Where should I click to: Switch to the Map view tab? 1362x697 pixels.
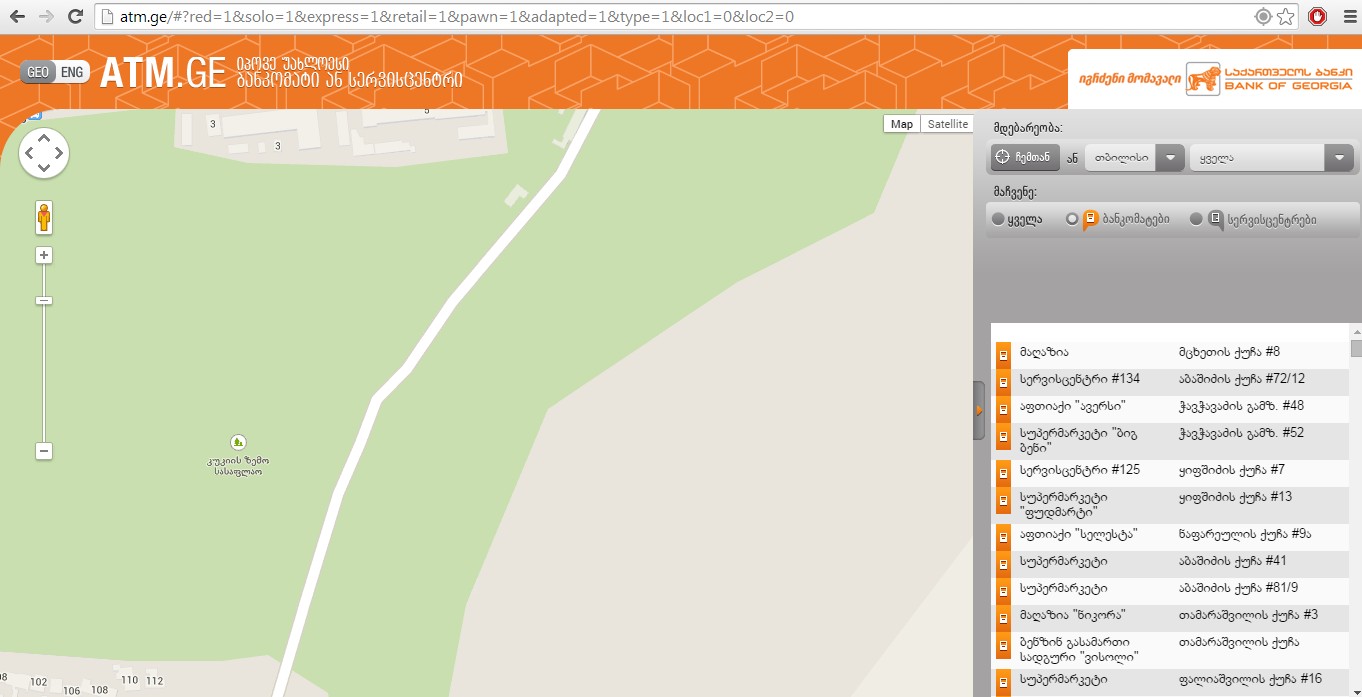coord(902,124)
